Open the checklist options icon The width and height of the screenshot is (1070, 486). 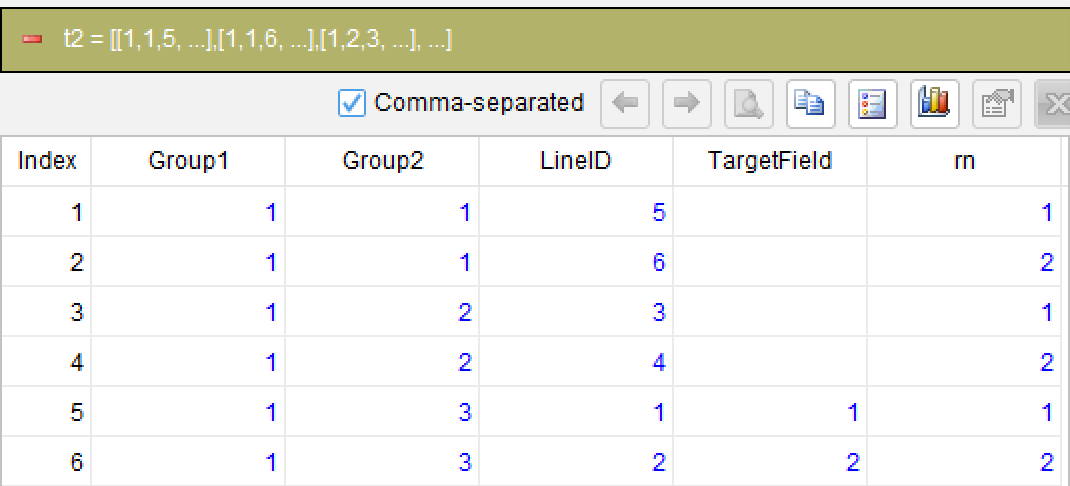coord(871,104)
